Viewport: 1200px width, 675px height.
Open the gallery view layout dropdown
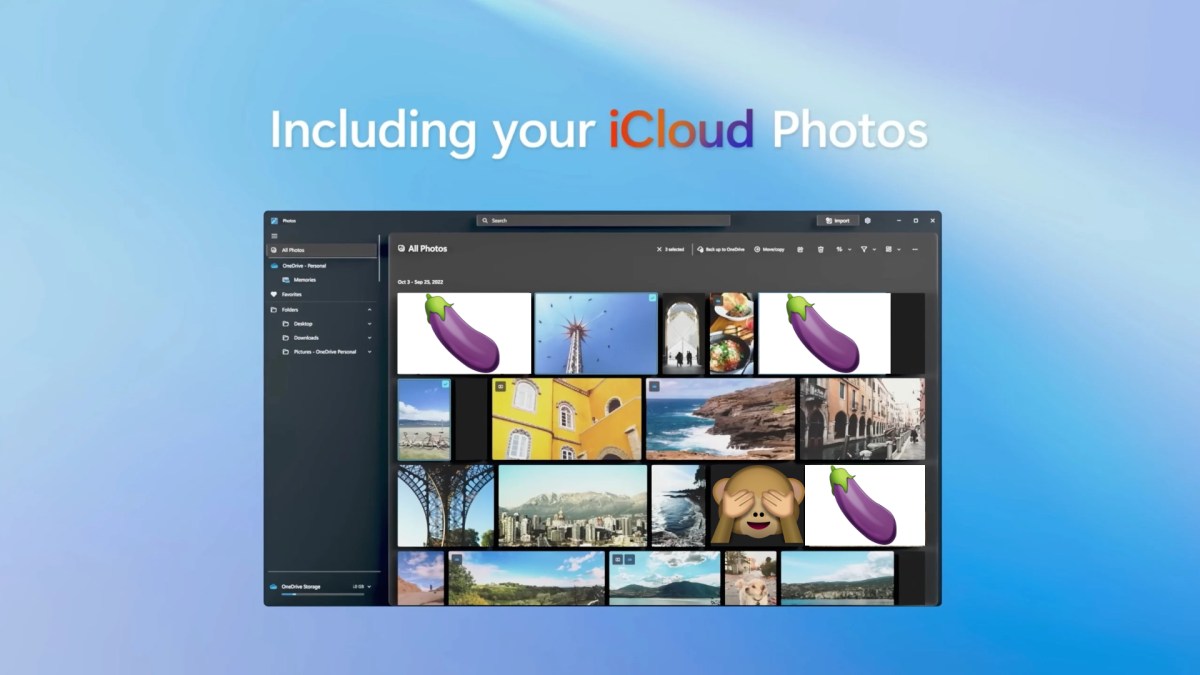(x=891, y=249)
